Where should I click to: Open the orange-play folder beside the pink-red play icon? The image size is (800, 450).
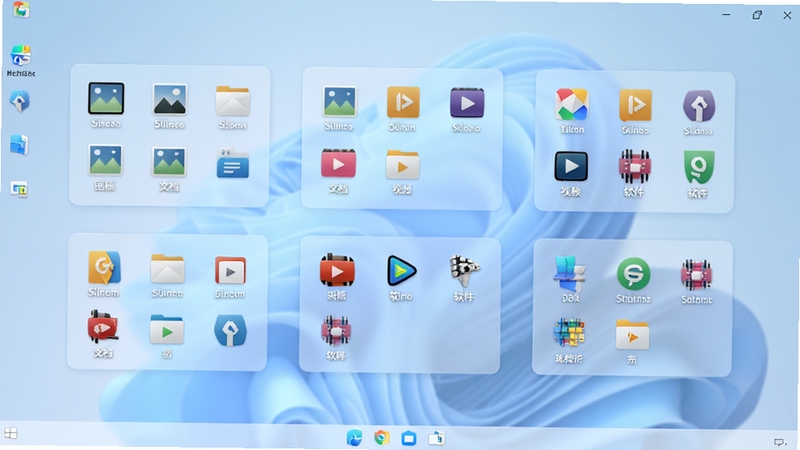(x=403, y=165)
